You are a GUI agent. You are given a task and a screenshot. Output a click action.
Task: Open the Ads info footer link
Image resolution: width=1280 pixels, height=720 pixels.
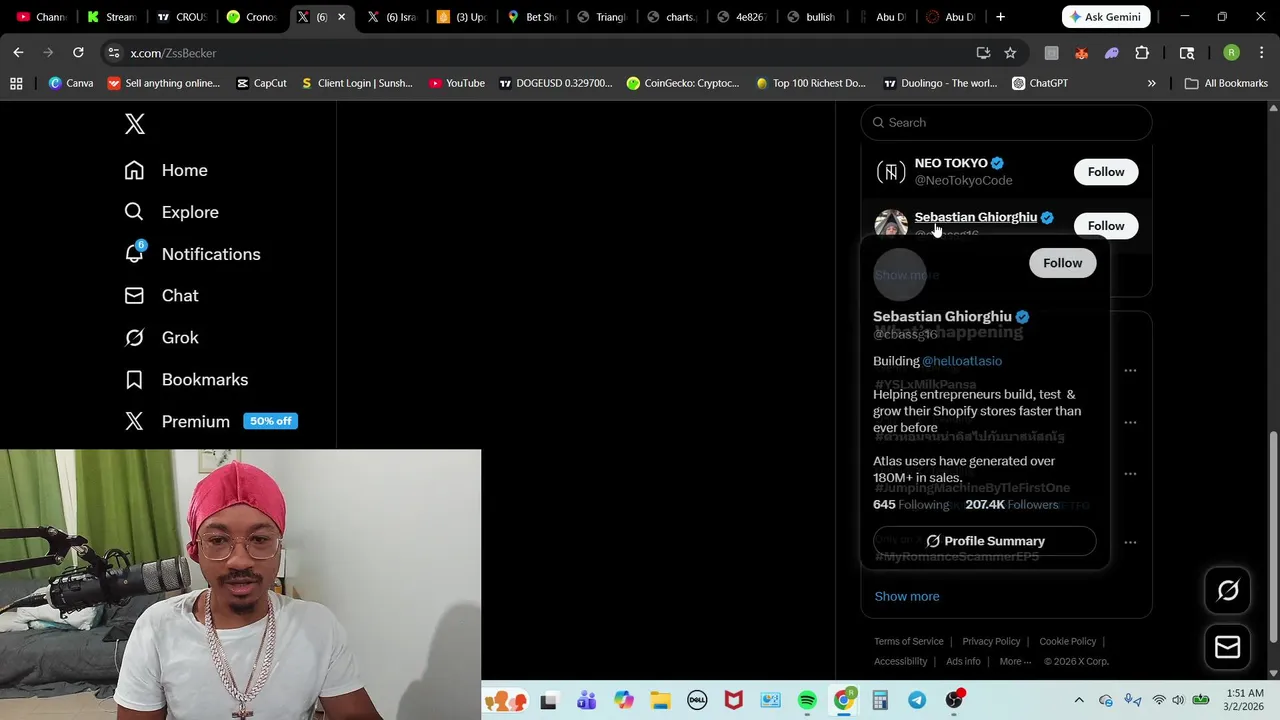963,661
